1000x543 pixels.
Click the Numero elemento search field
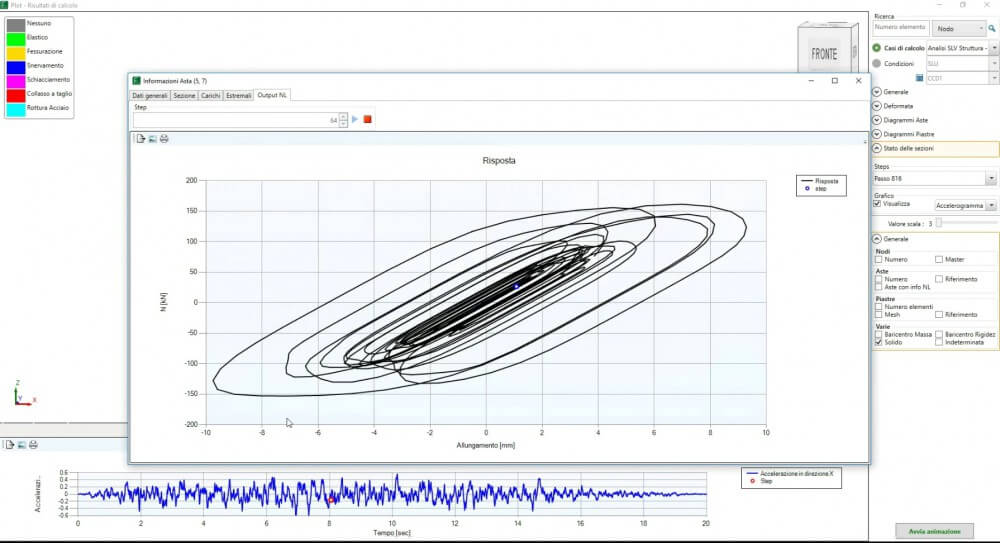click(900, 27)
